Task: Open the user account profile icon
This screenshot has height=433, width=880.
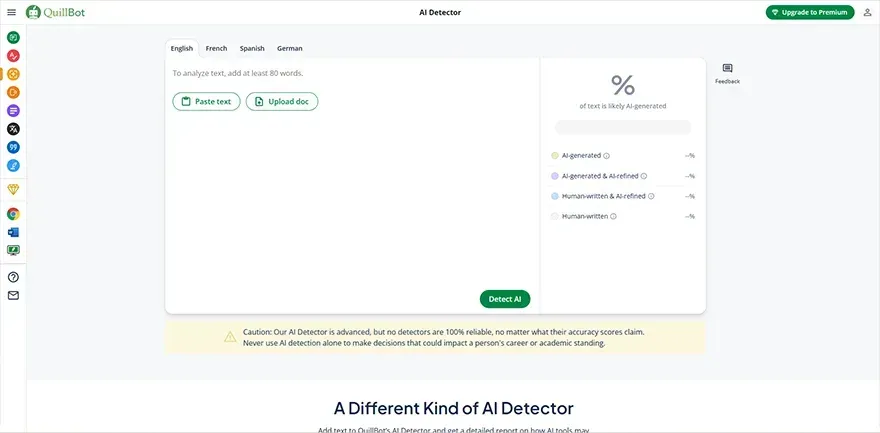Action: (867, 13)
